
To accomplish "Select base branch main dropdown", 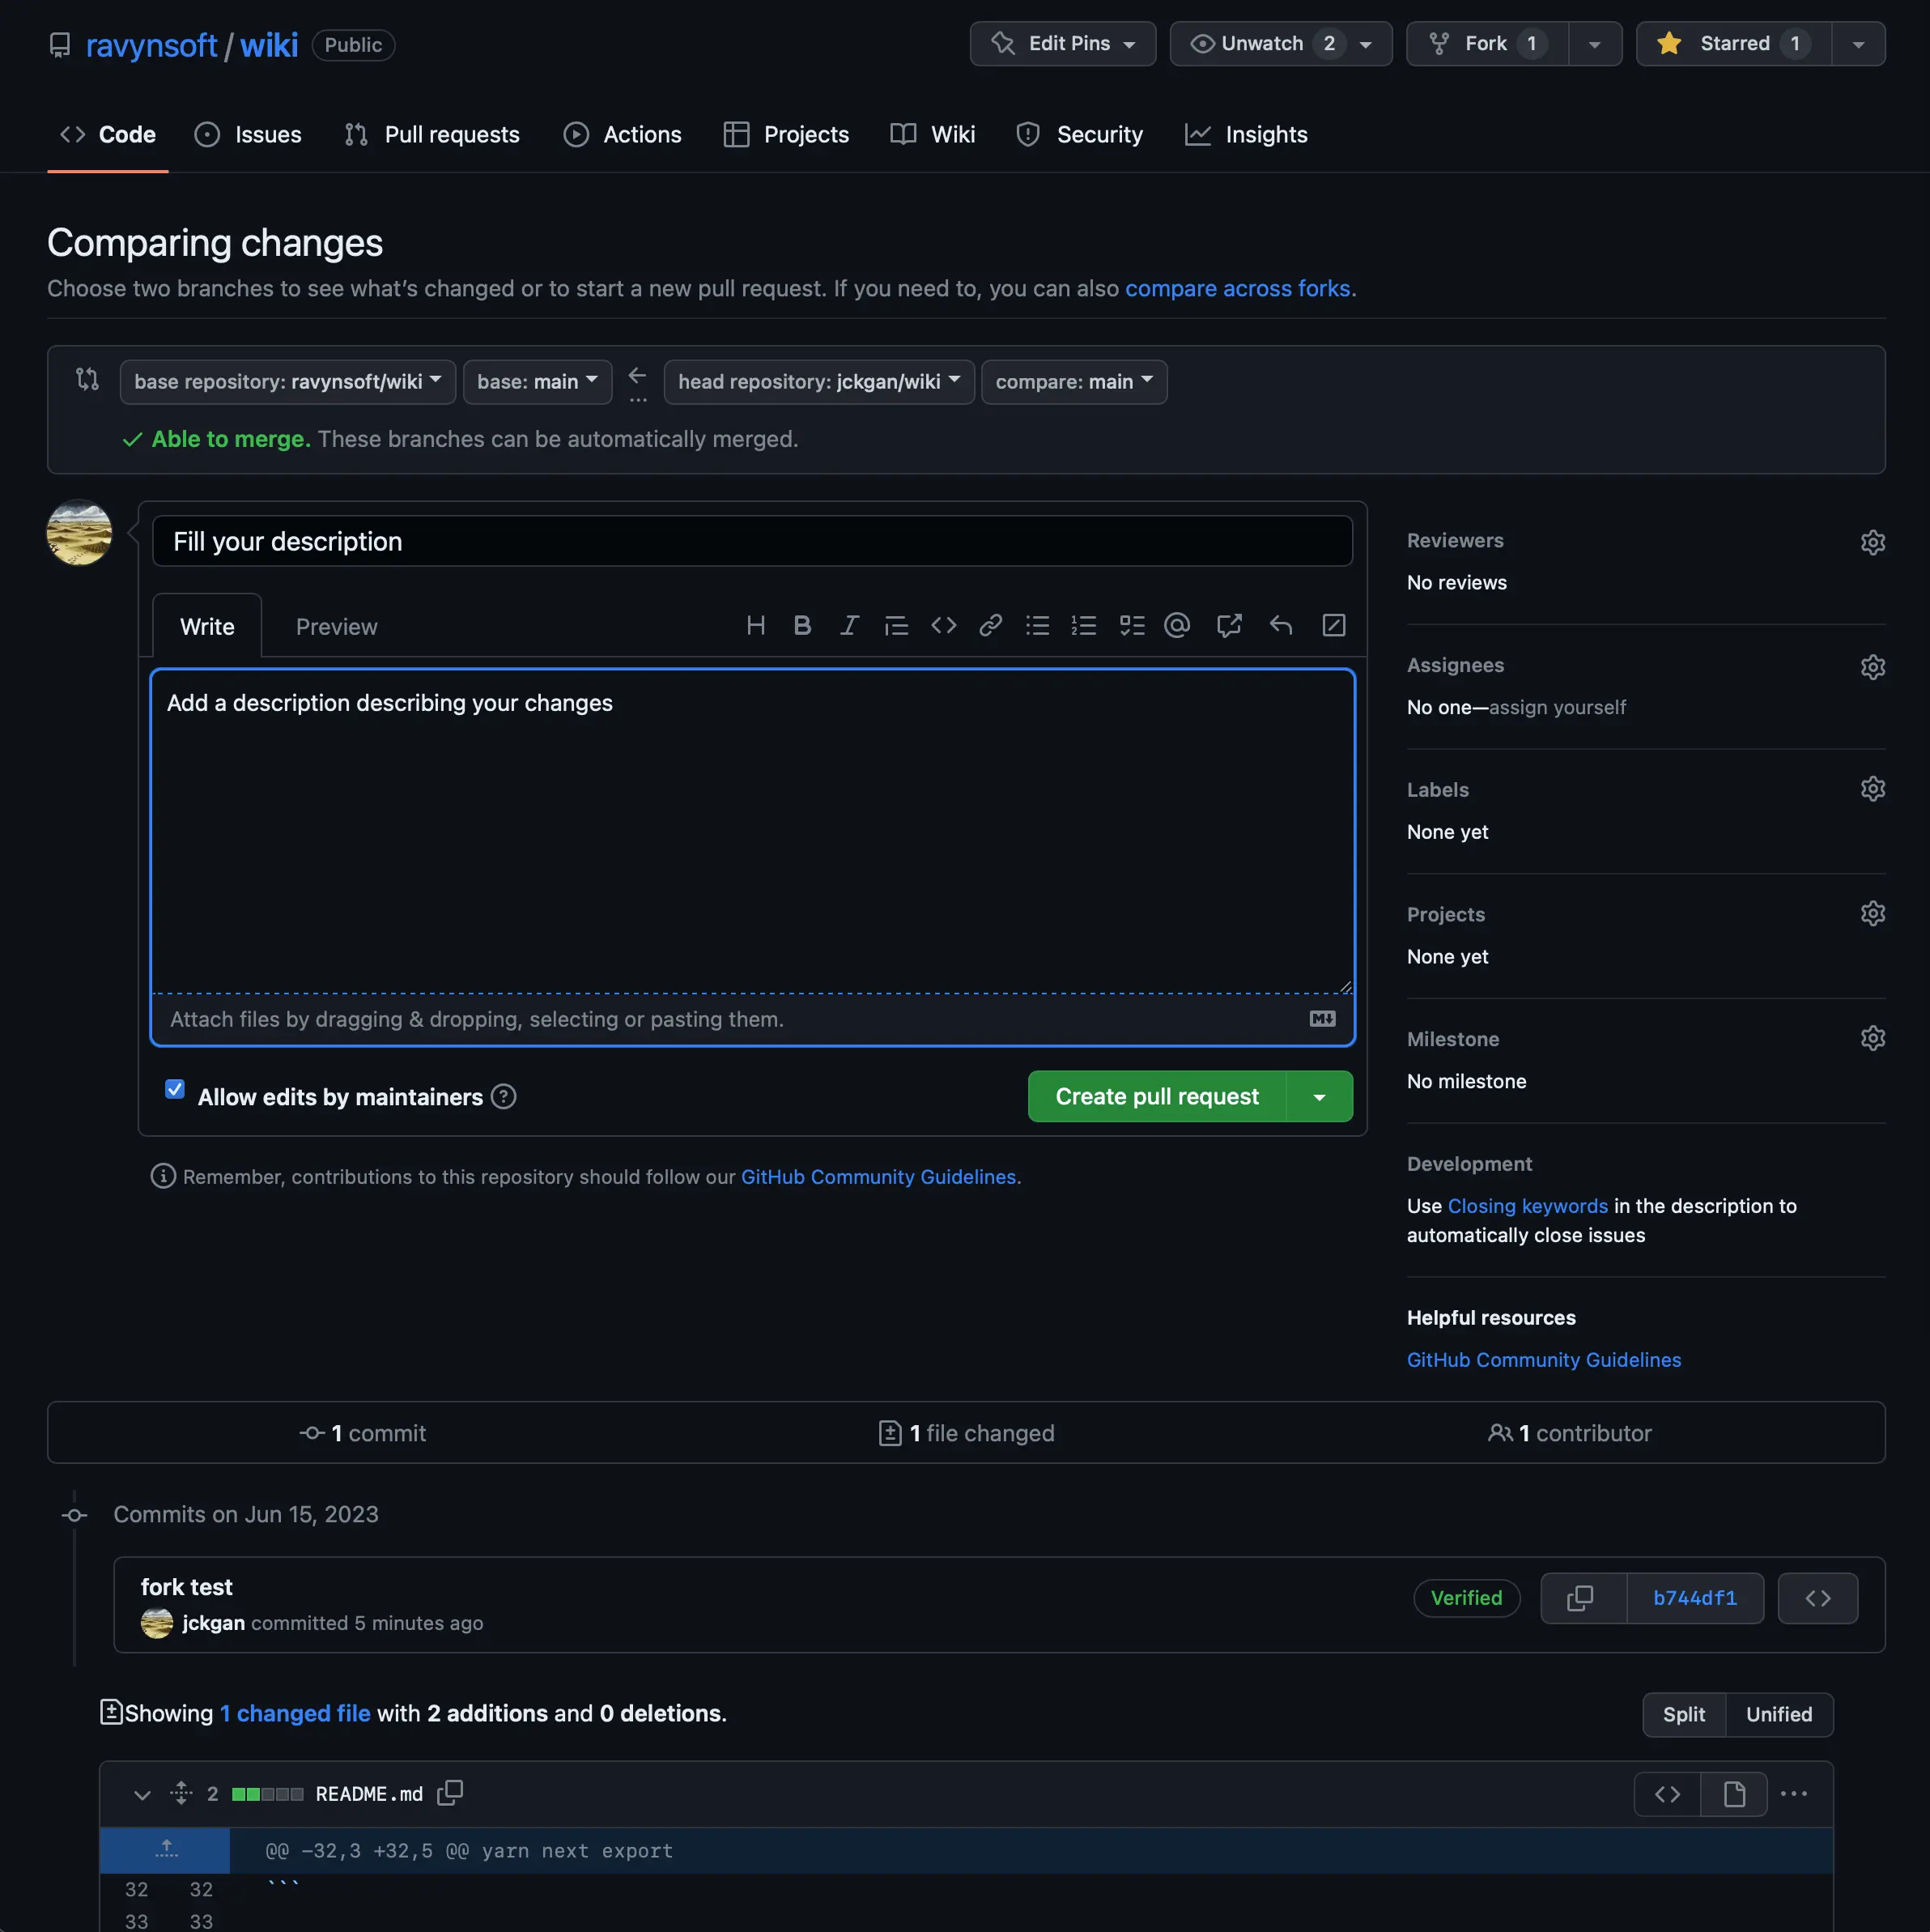I will click(530, 380).
